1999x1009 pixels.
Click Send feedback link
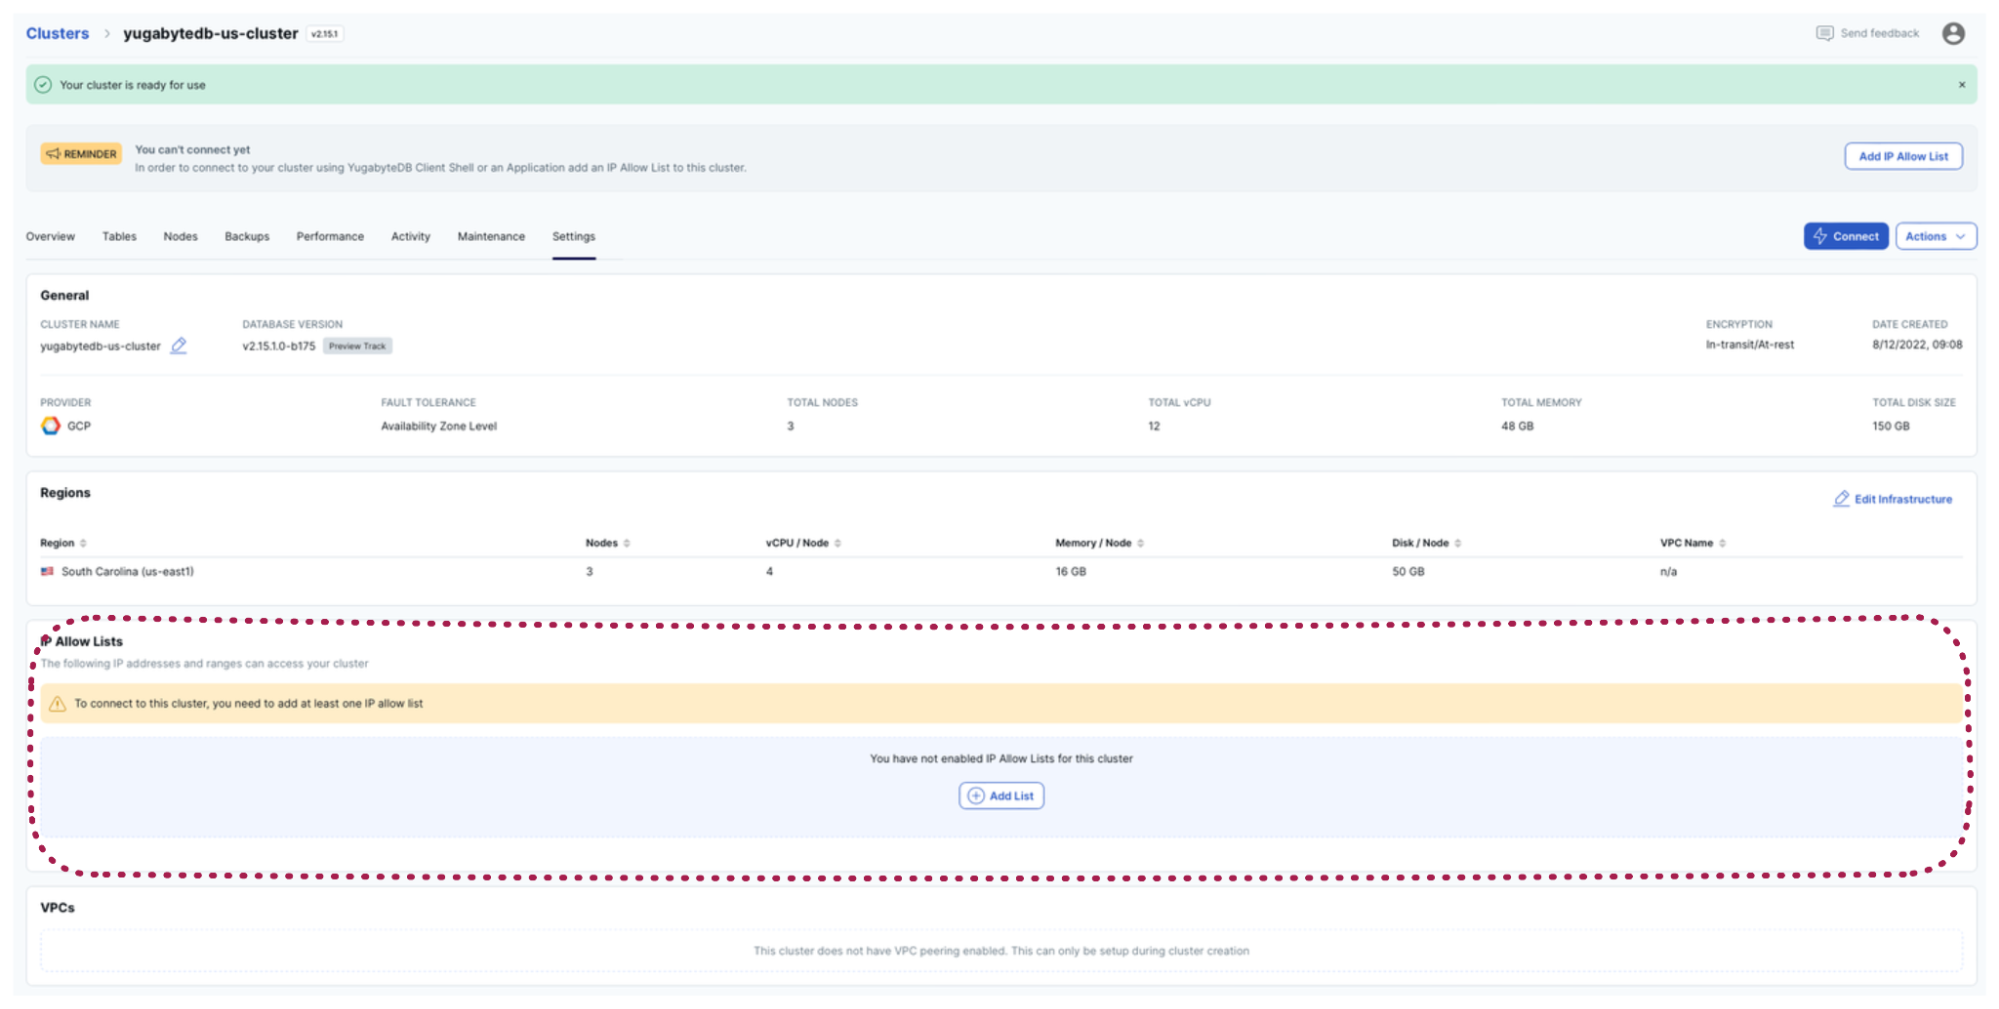(1867, 33)
